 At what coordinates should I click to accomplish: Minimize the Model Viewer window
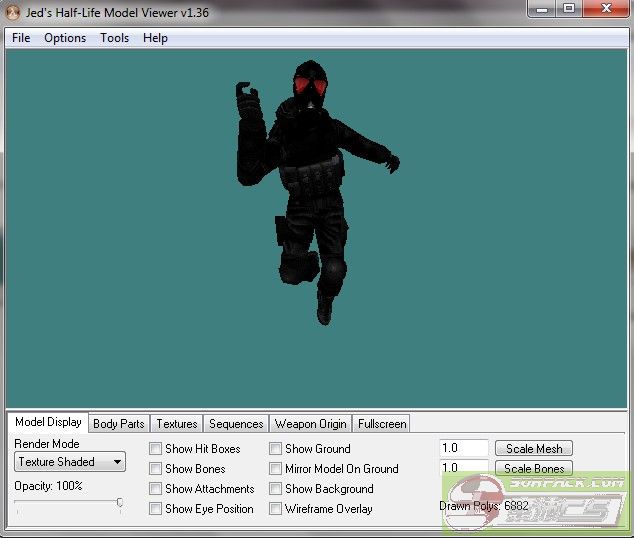click(x=542, y=8)
